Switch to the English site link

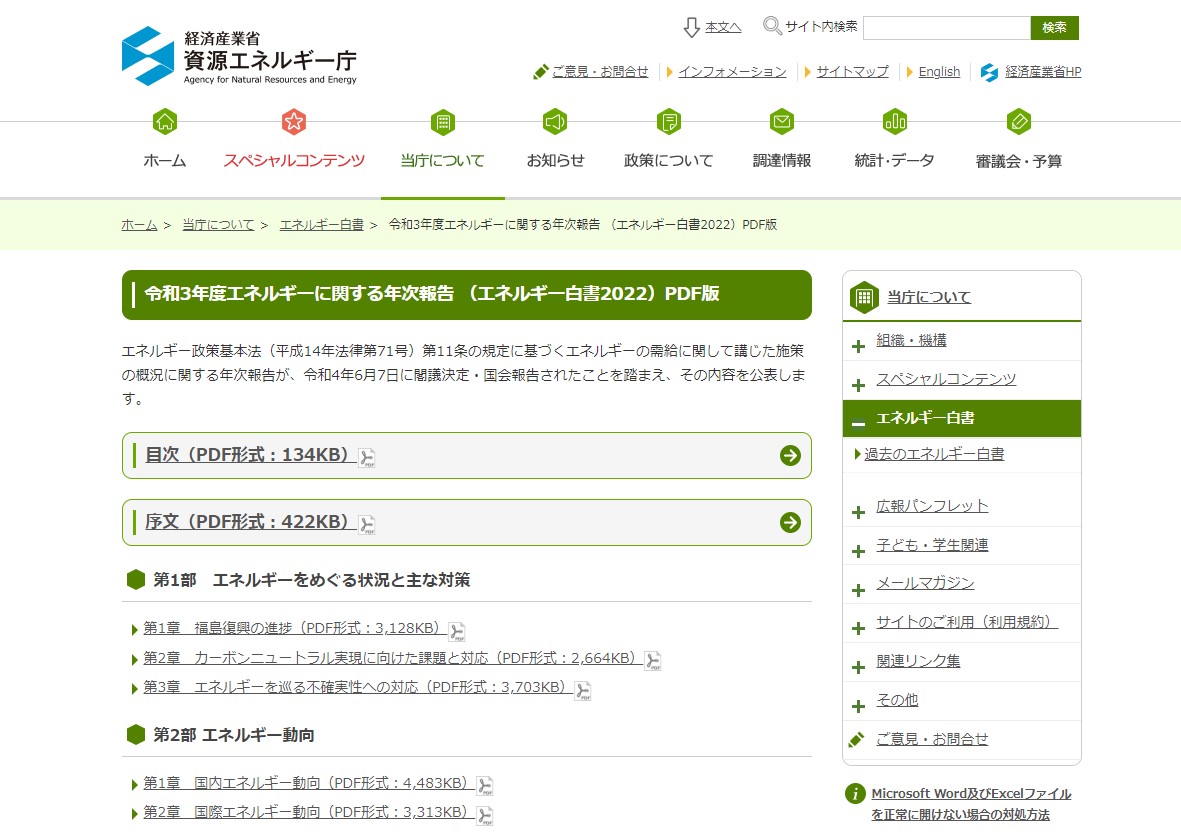pos(938,72)
